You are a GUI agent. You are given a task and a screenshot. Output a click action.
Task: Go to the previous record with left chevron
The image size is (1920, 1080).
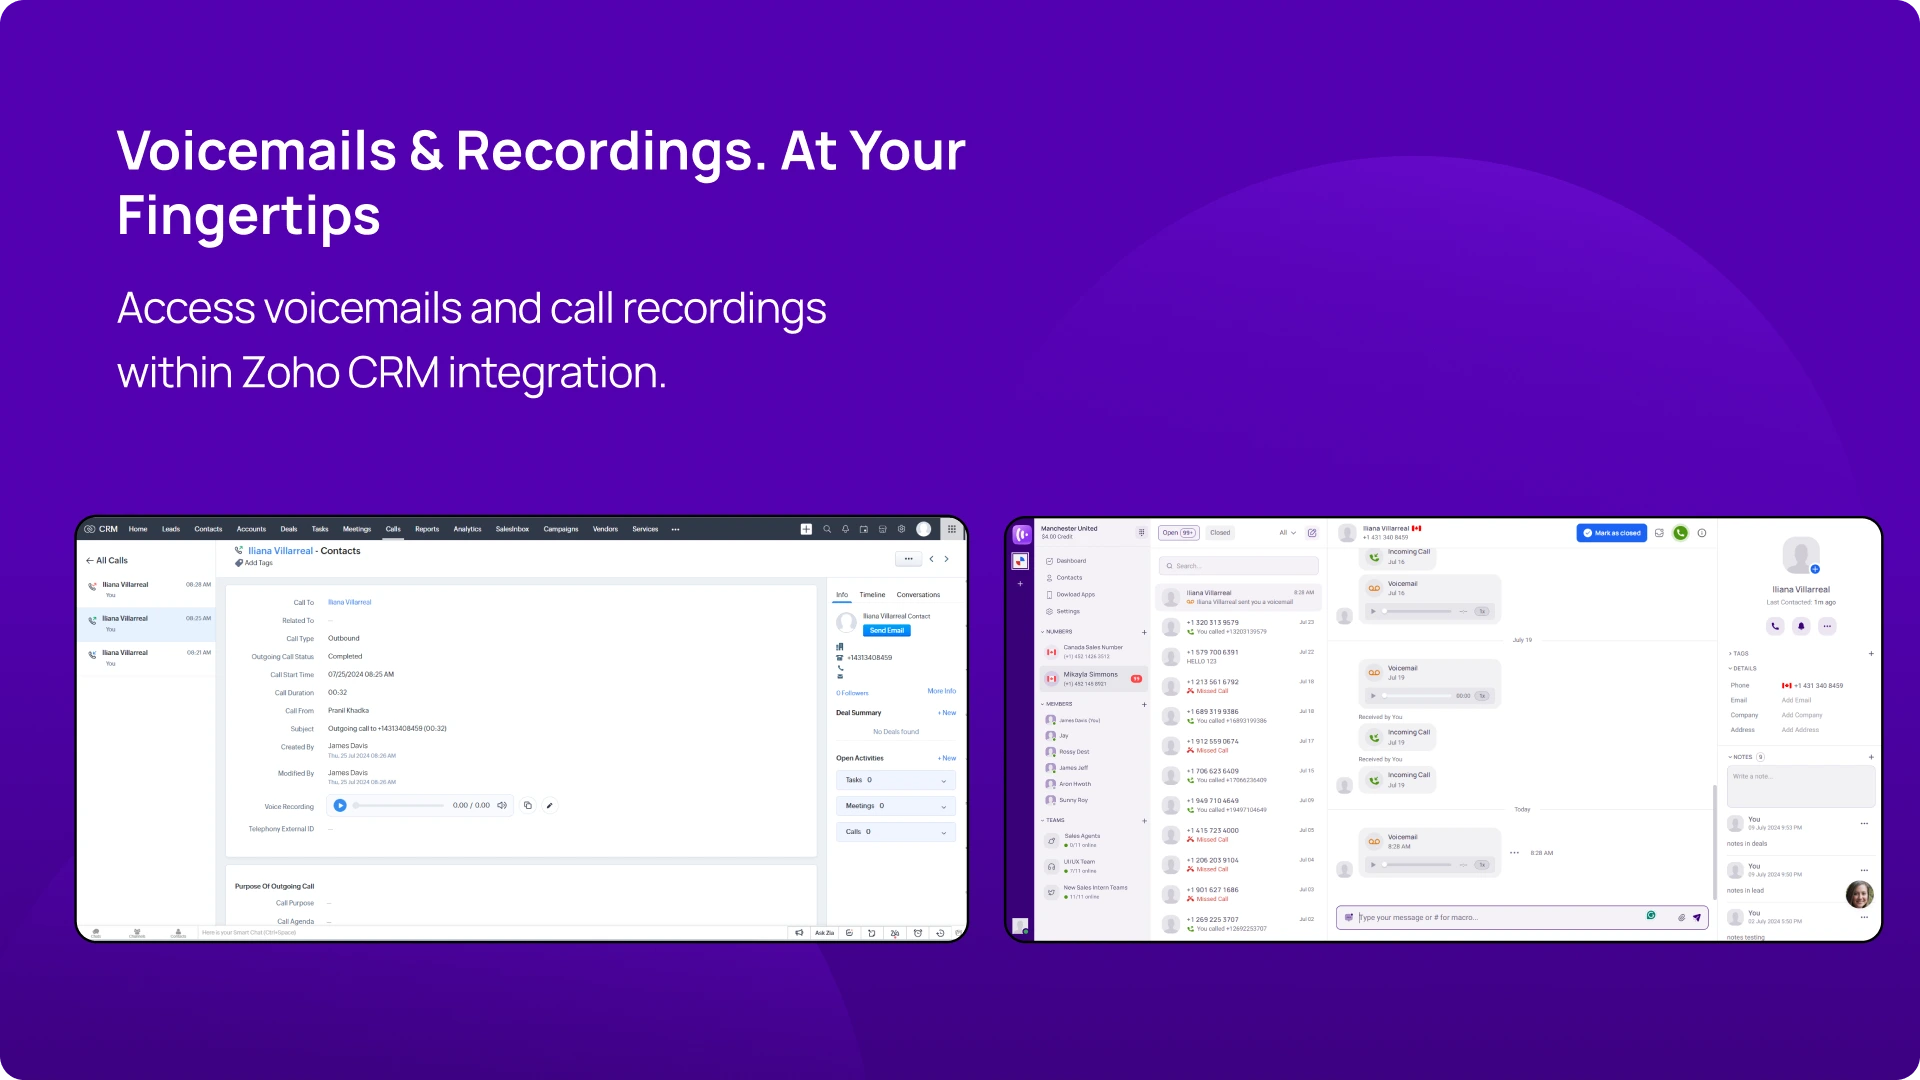coord(931,559)
